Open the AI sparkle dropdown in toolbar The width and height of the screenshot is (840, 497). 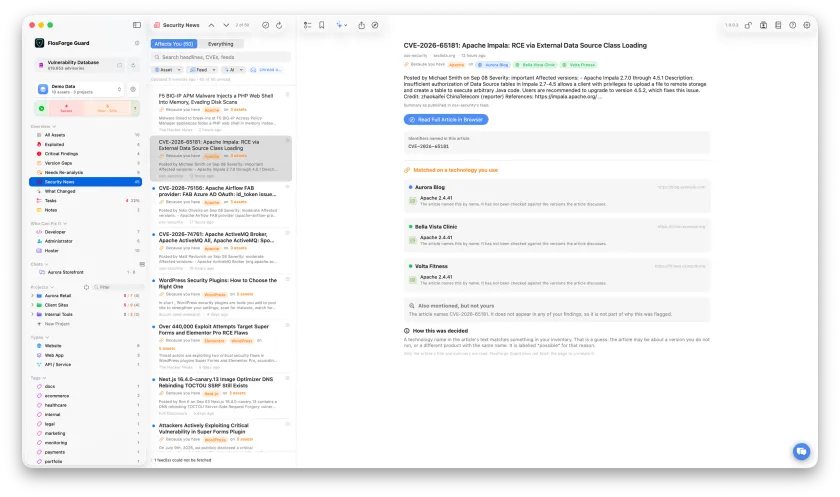pos(341,25)
